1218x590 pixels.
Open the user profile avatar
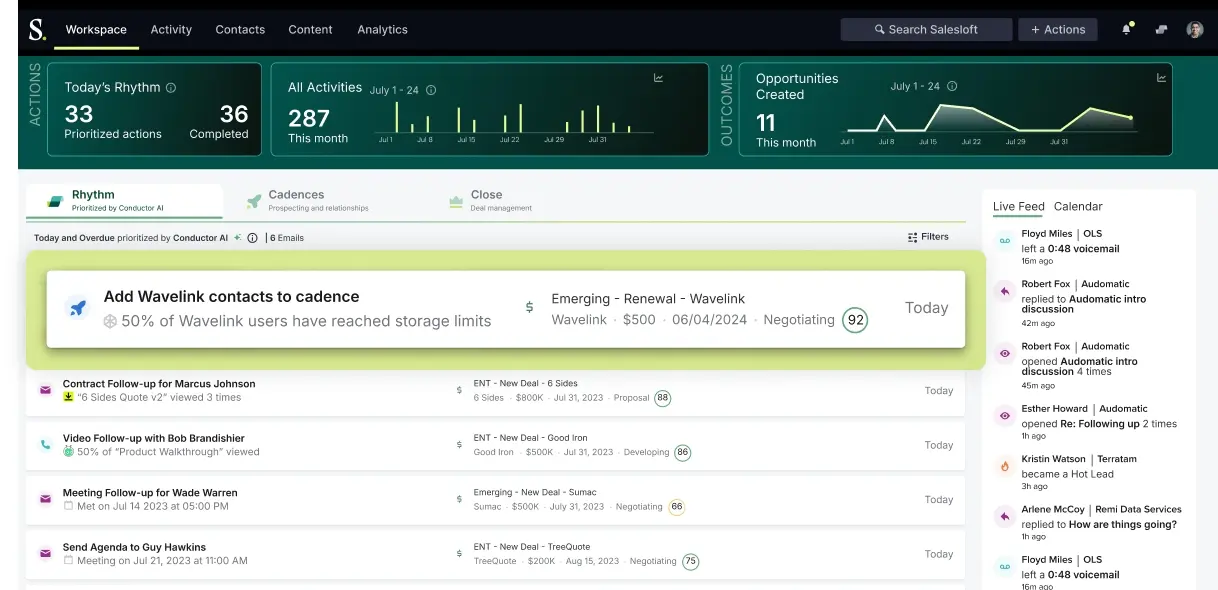[1195, 29]
